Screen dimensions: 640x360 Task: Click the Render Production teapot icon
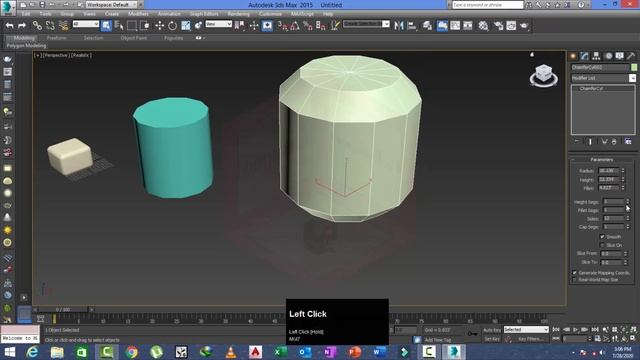524,26
